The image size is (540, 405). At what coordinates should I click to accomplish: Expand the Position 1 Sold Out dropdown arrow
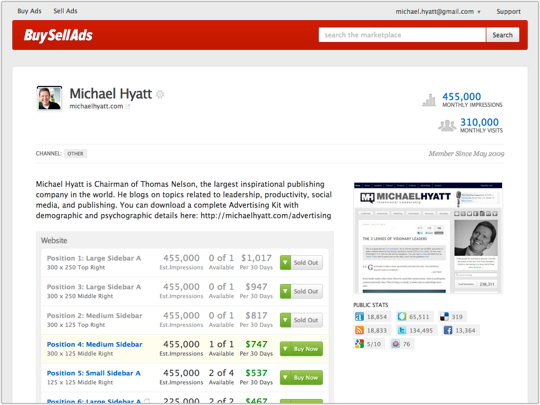tap(285, 262)
